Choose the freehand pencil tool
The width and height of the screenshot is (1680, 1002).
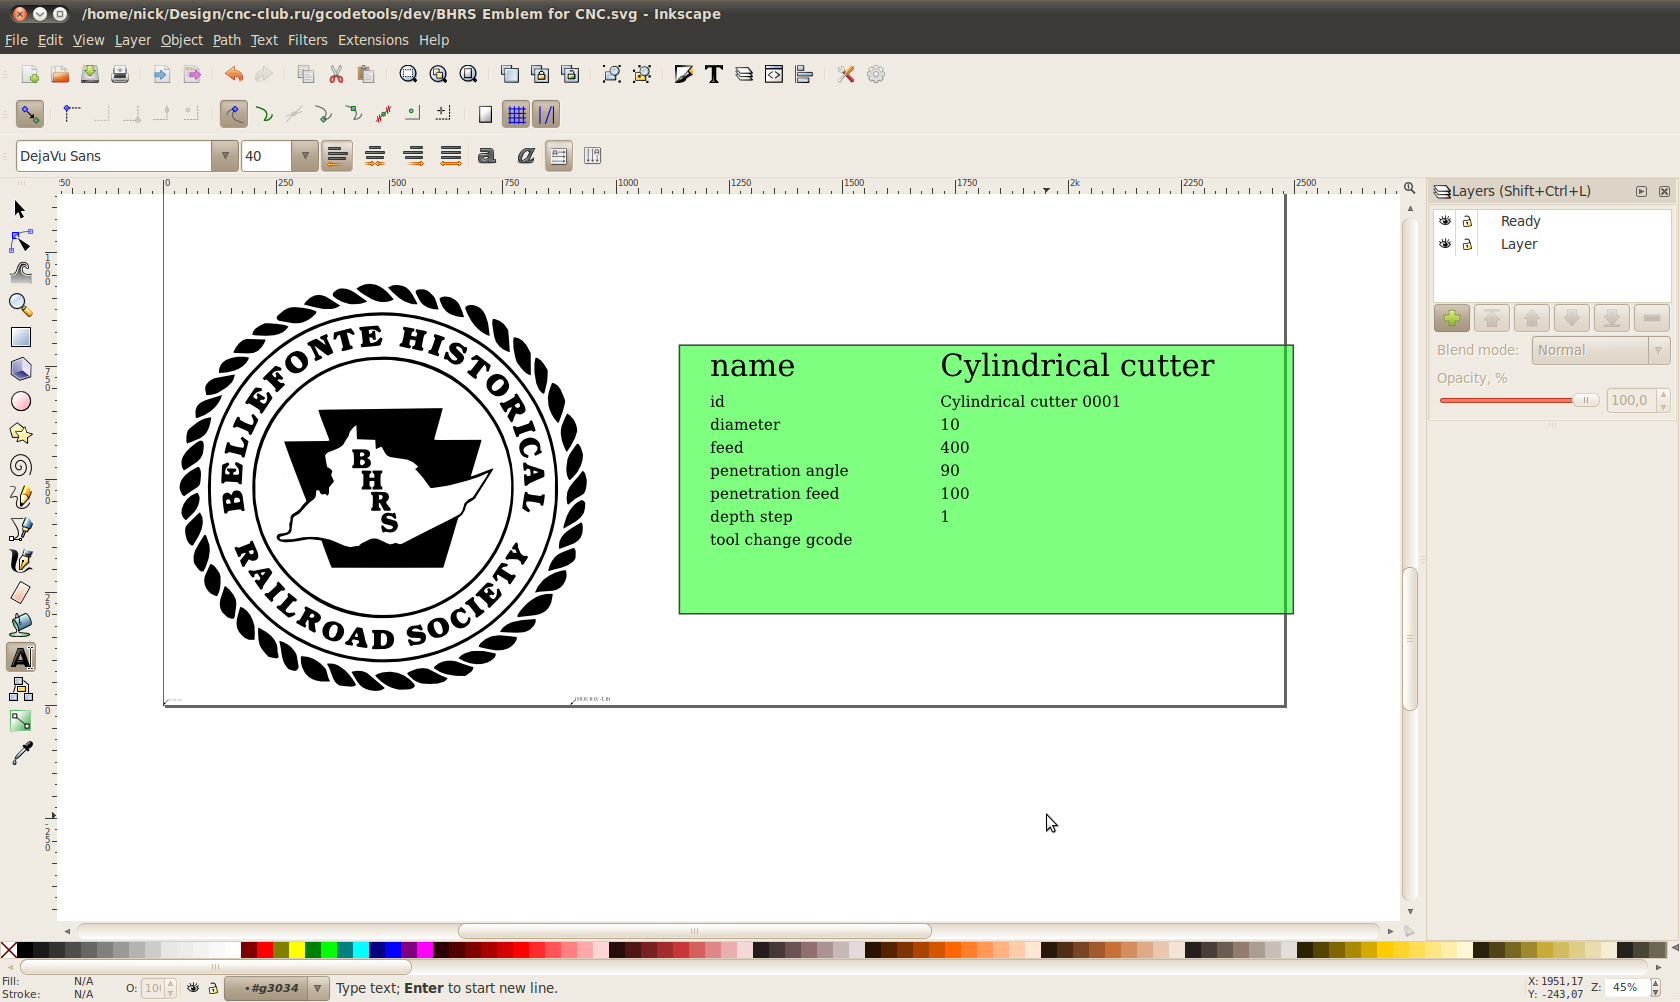[20, 497]
